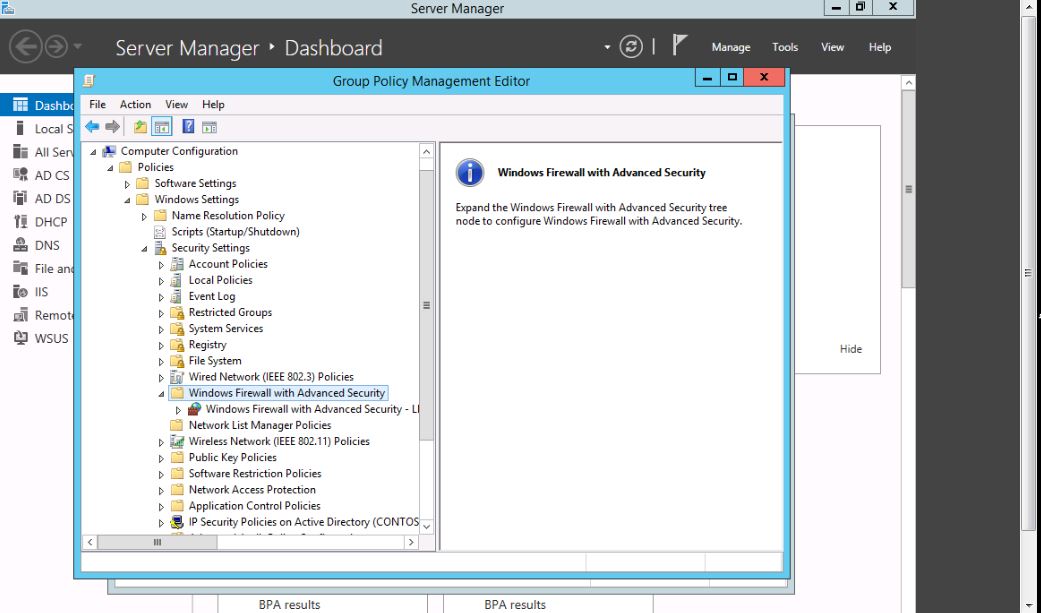
Task: Expand Wired Network (IEEE 802.3) Policies
Action: click(x=161, y=377)
